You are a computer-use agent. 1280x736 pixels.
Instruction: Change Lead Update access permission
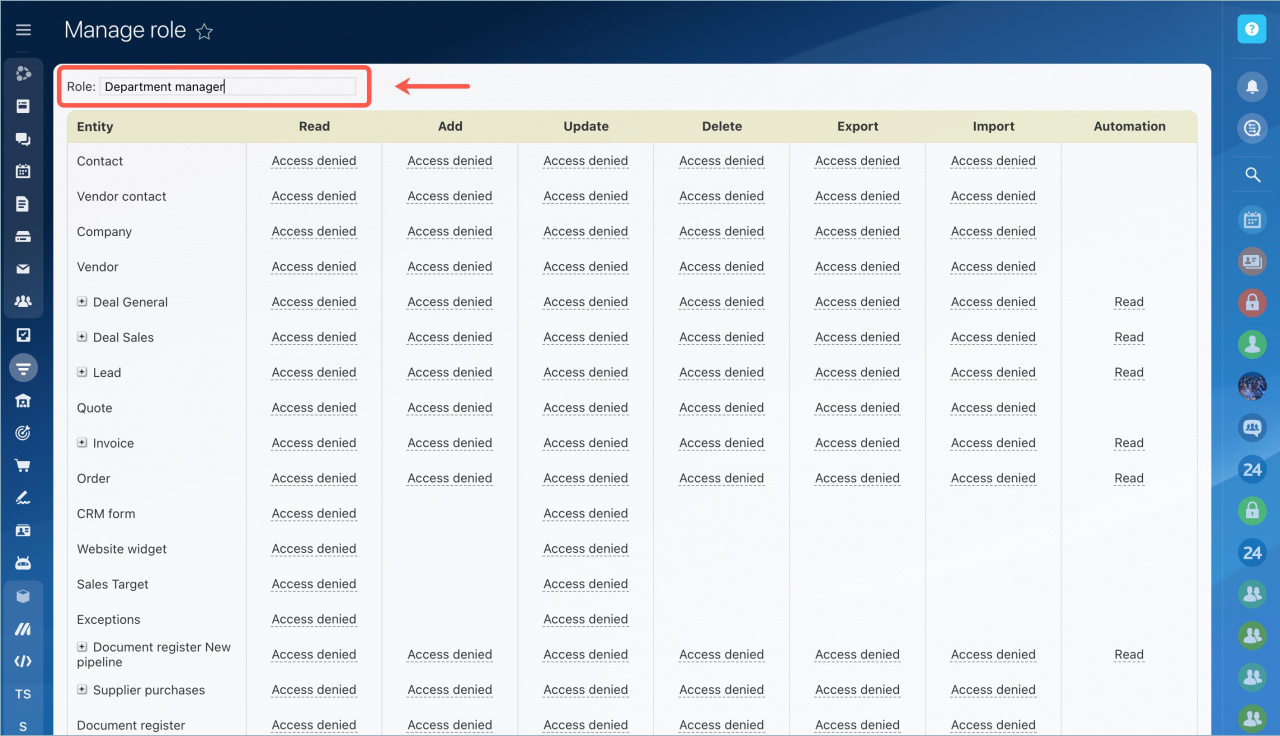point(586,372)
